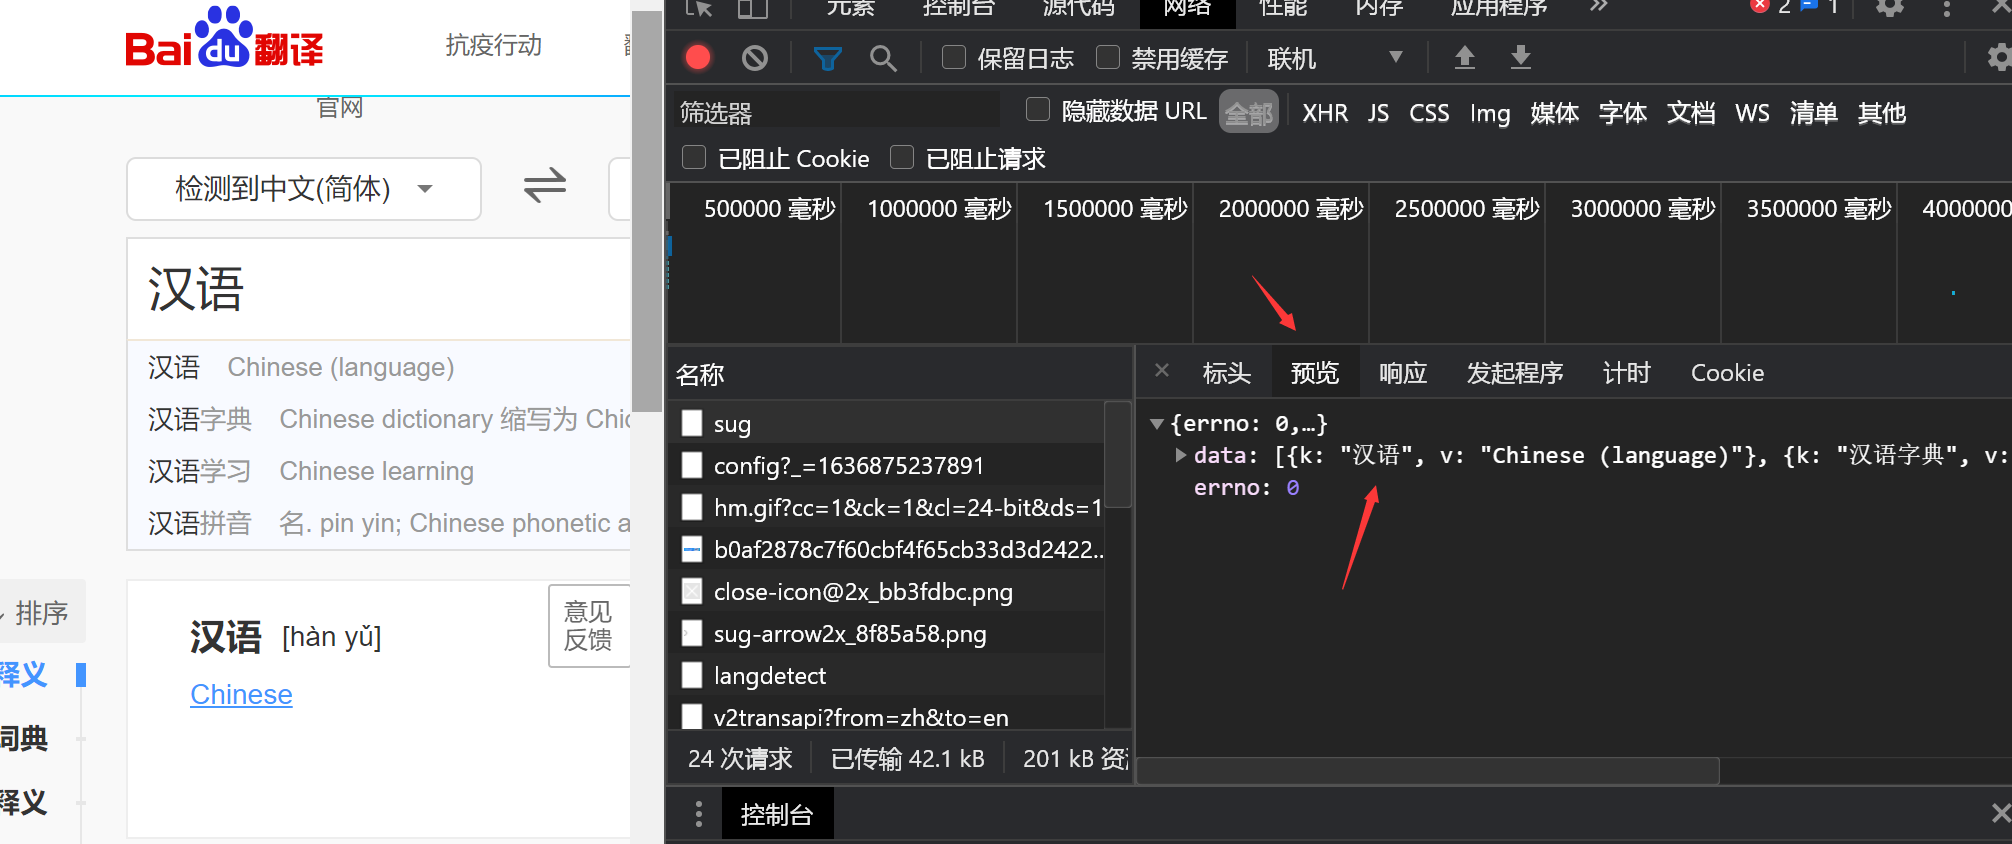Enable the disable cache checkbox

click(x=1108, y=57)
